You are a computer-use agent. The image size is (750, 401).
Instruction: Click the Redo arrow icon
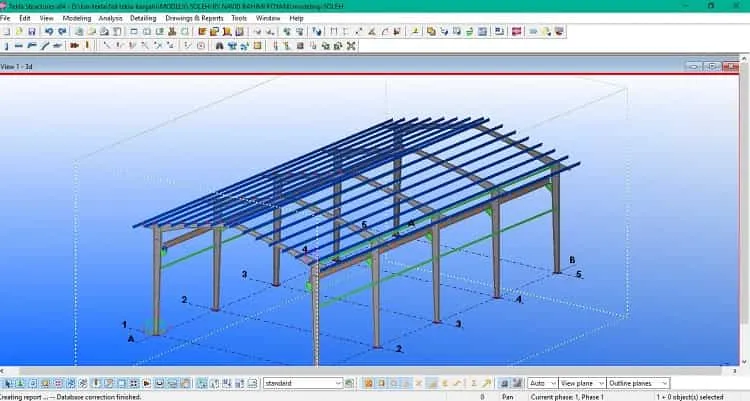[62, 32]
